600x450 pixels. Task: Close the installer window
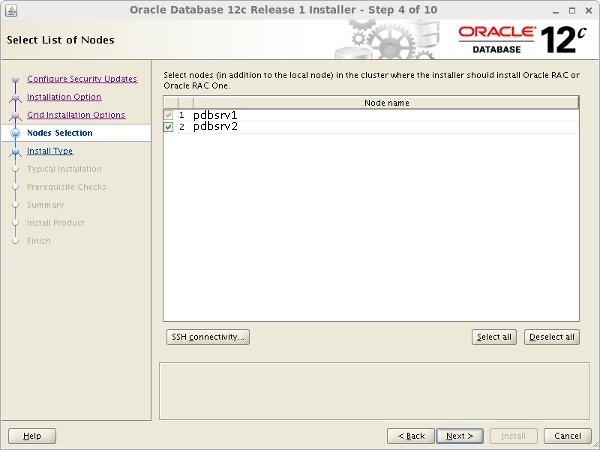pyautogui.click(x=589, y=11)
